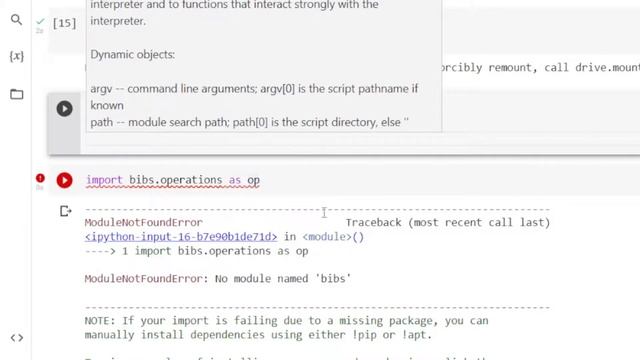Open the variables inspector {x} panel
The height and width of the screenshot is (360, 640).
pyautogui.click(x=17, y=56)
